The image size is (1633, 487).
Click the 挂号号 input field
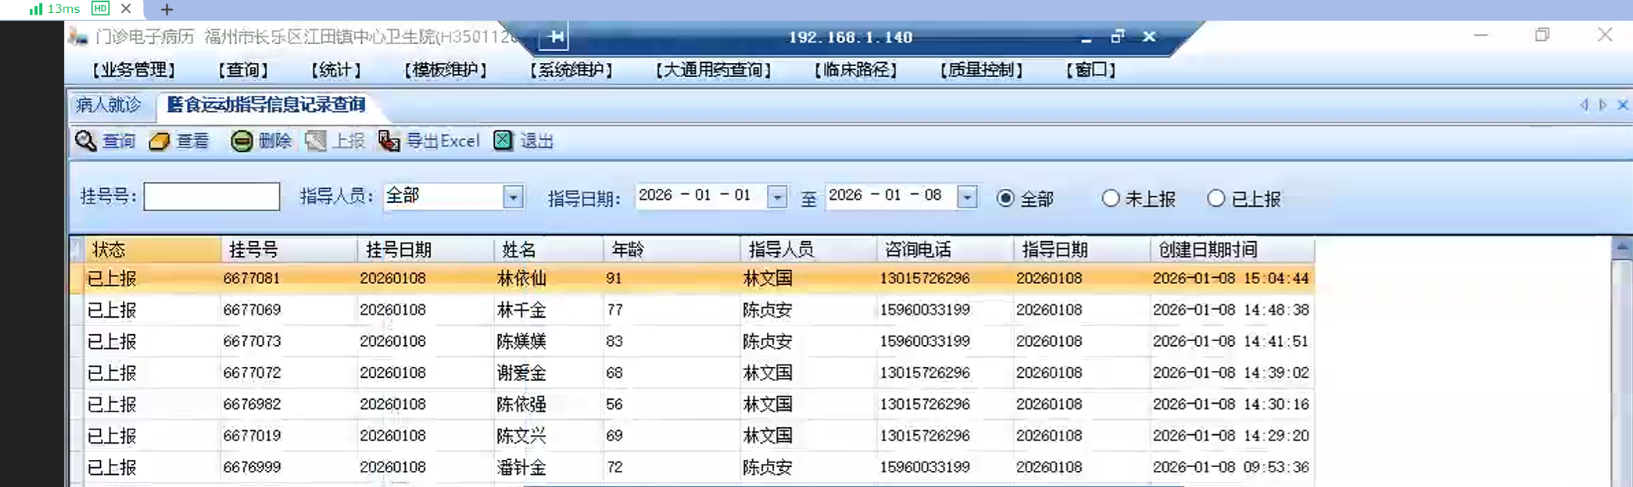pyautogui.click(x=212, y=196)
